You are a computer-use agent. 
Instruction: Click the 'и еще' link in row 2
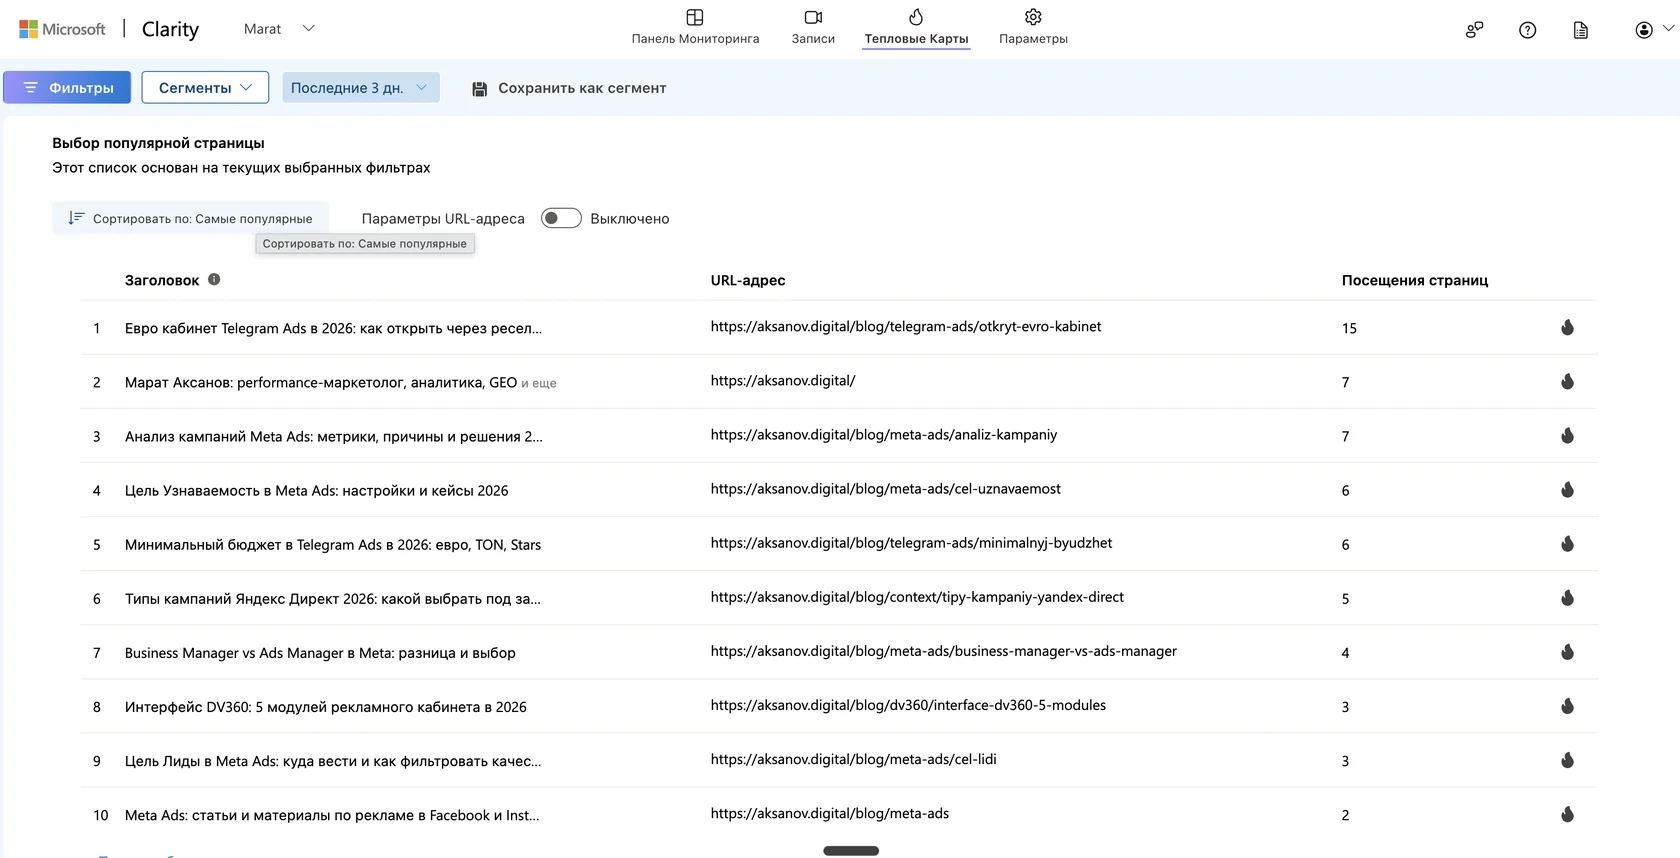pyautogui.click(x=538, y=383)
